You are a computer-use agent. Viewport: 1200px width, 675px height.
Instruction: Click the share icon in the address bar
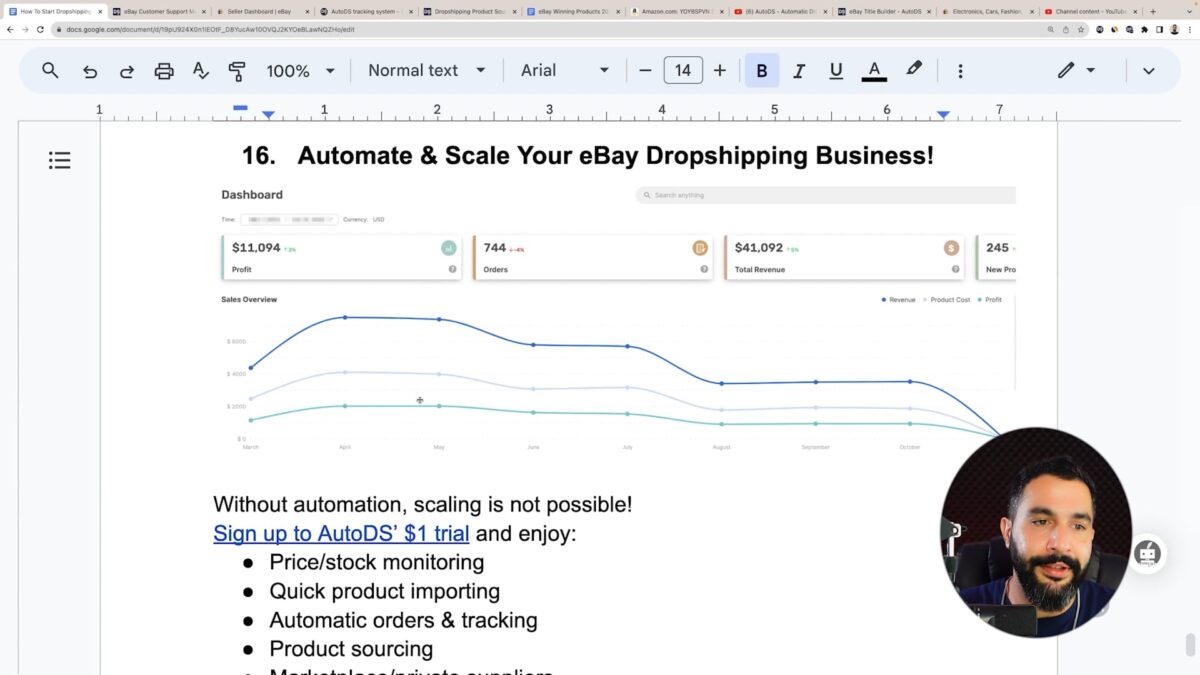[1066, 30]
